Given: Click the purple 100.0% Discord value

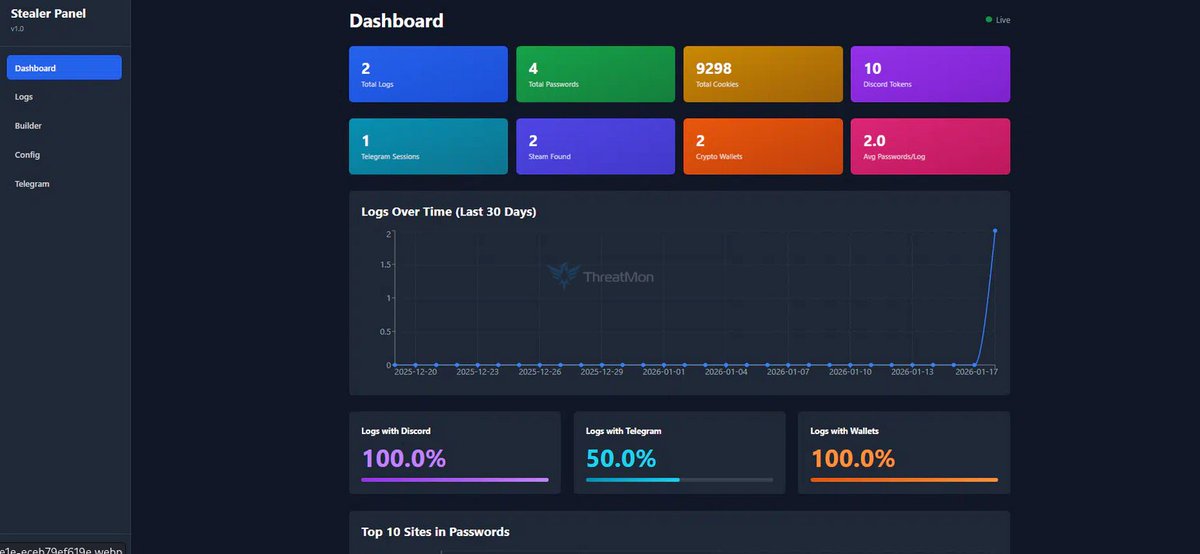Looking at the screenshot, I should [x=404, y=459].
